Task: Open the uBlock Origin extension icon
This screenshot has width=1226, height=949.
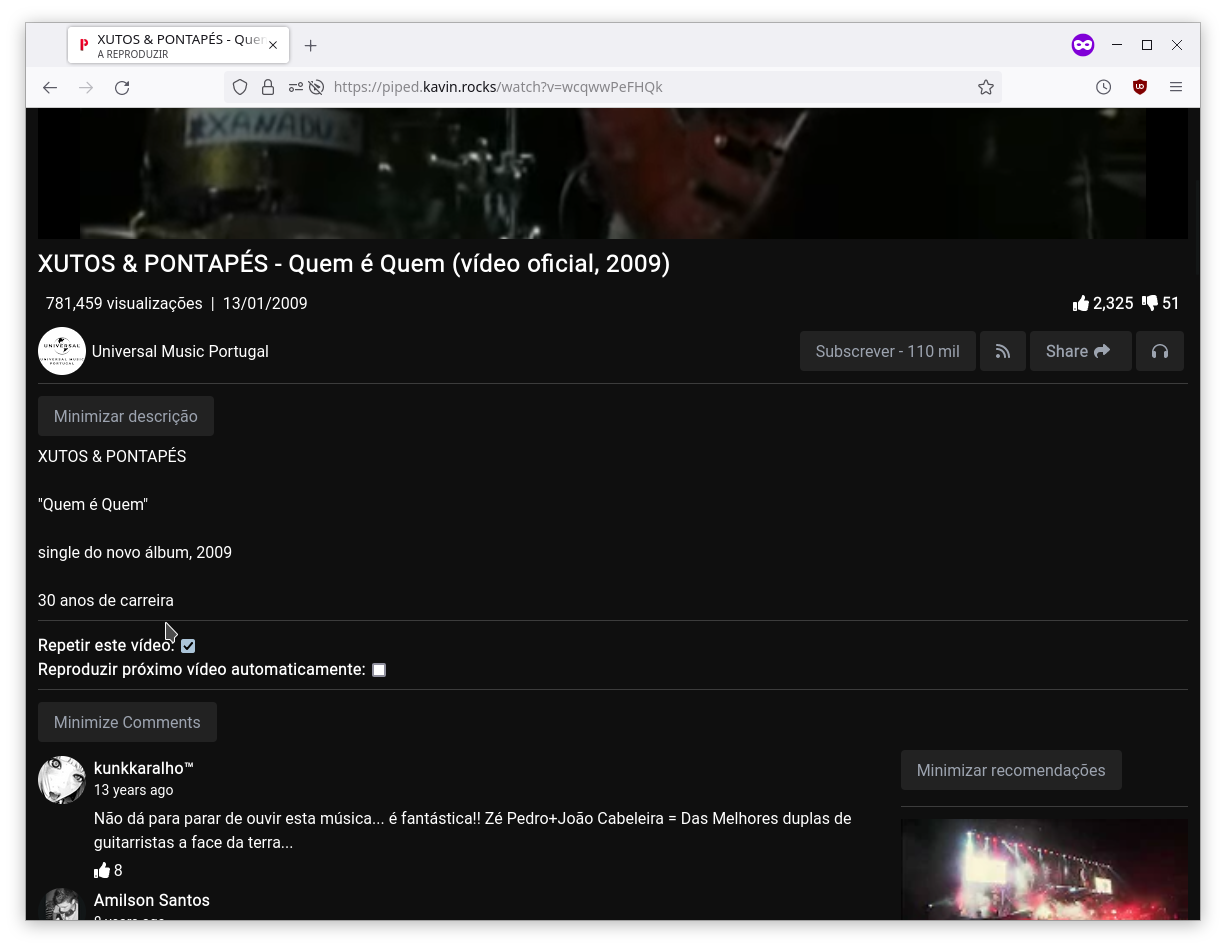Action: [x=1140, y=87]
